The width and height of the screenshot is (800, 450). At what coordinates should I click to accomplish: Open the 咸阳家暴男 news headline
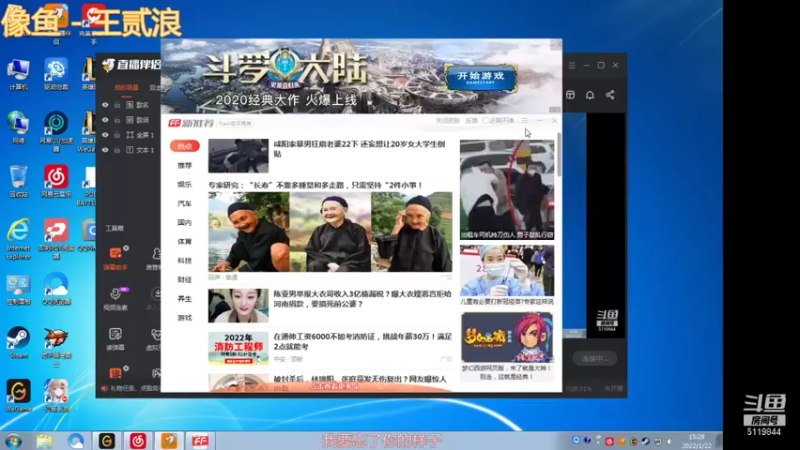click(x=359, y=149)
